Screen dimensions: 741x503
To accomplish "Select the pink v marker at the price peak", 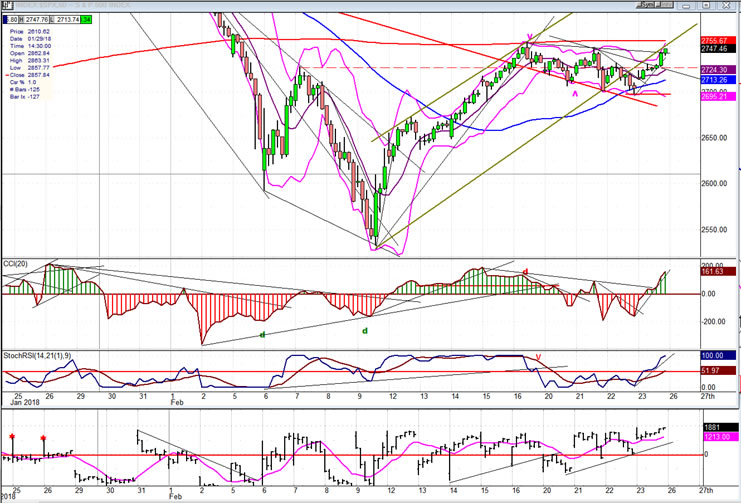I will click(x=530, y=36).
